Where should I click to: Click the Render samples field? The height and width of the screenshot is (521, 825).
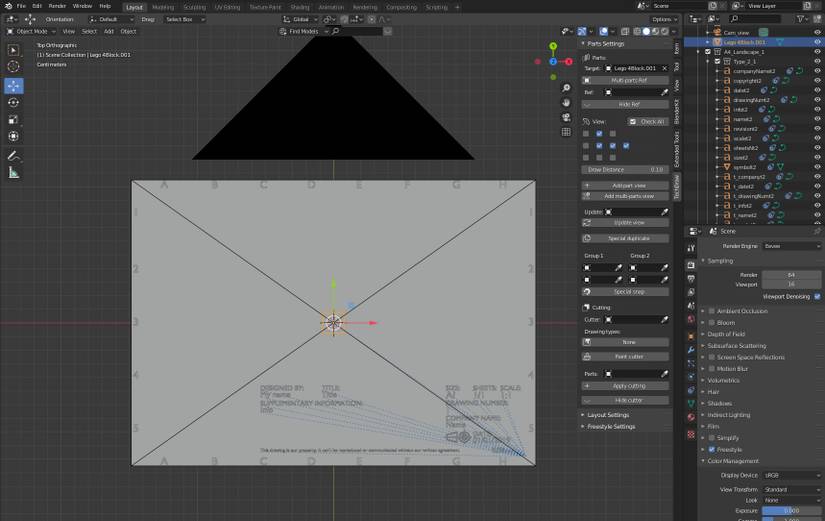(x=791, y=274)
